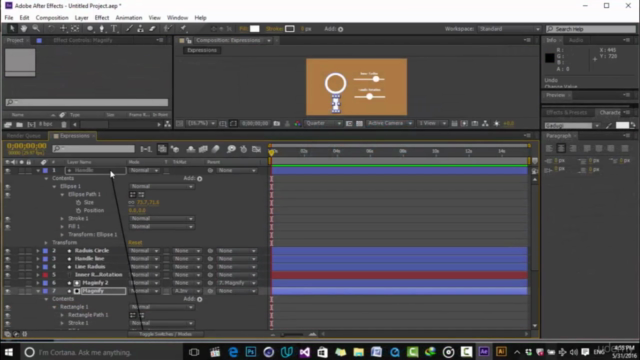The image size is (640, 360).
Task: Create new folder in Project panel
Action: tap(19, 124)
